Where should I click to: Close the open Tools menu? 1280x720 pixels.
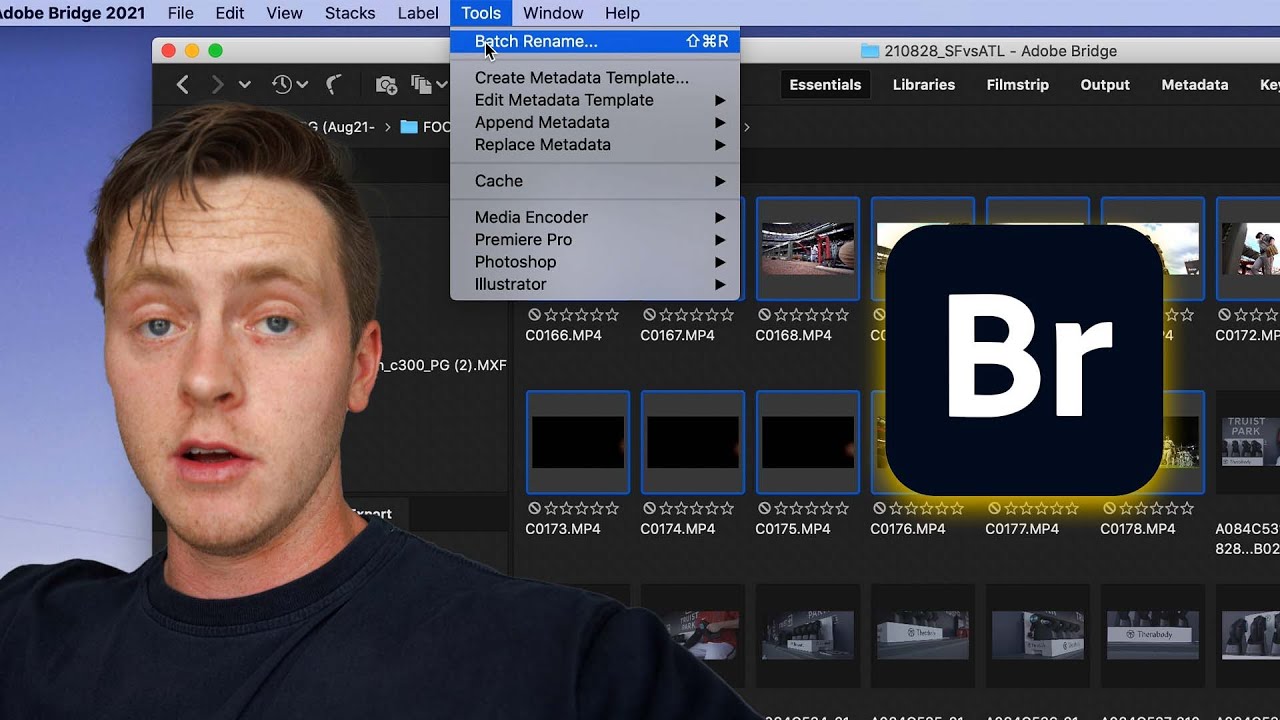pyautogui.click(x=481, y=13)
